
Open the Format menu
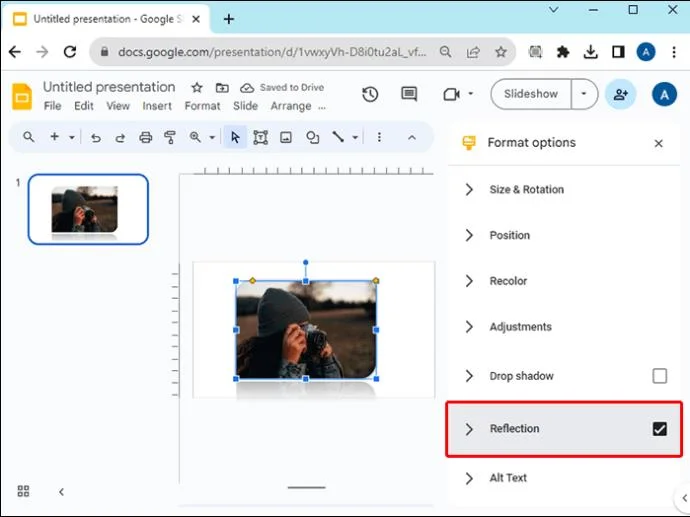pyautogui.click(x=202, y=106)
